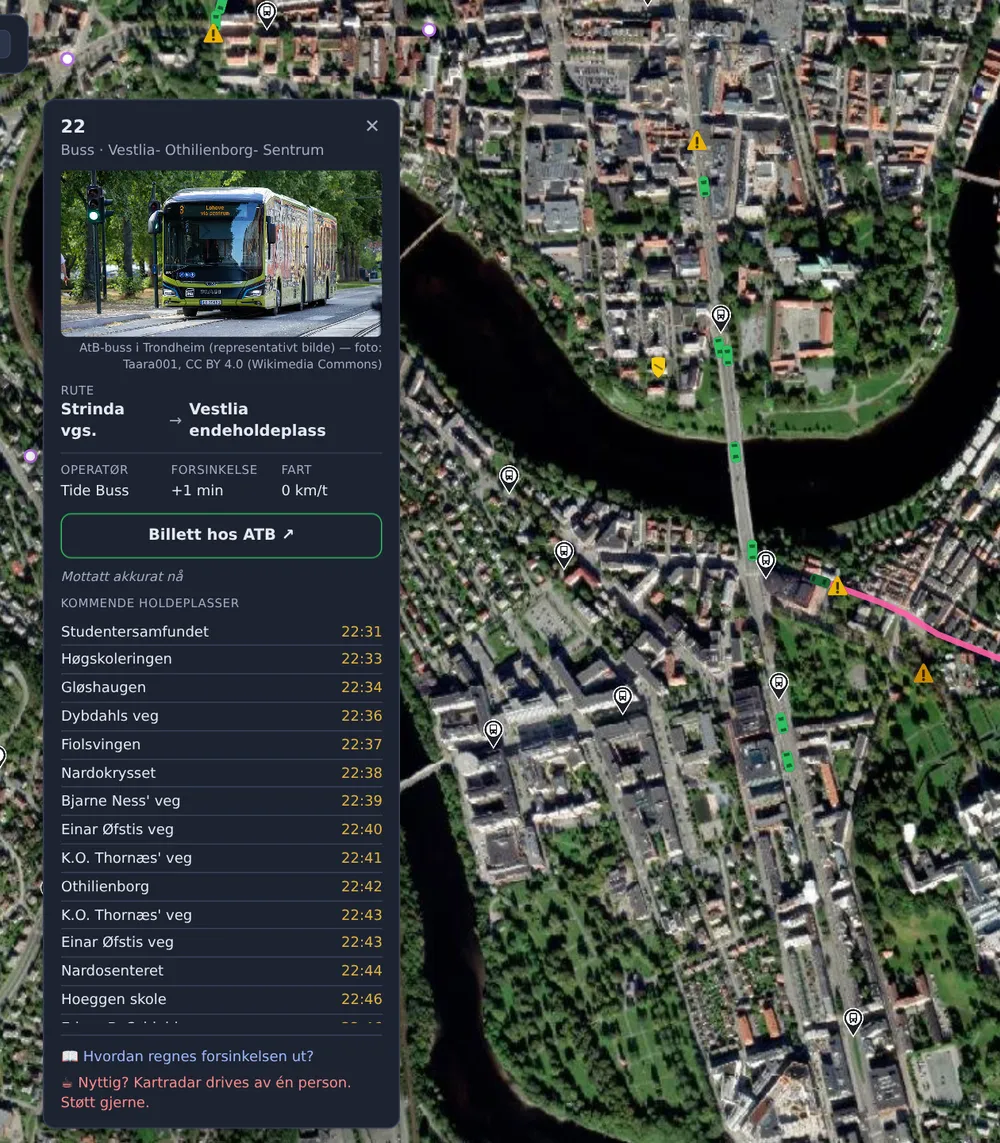Click the green bus at the bridge's south end

tap(751, 550)
